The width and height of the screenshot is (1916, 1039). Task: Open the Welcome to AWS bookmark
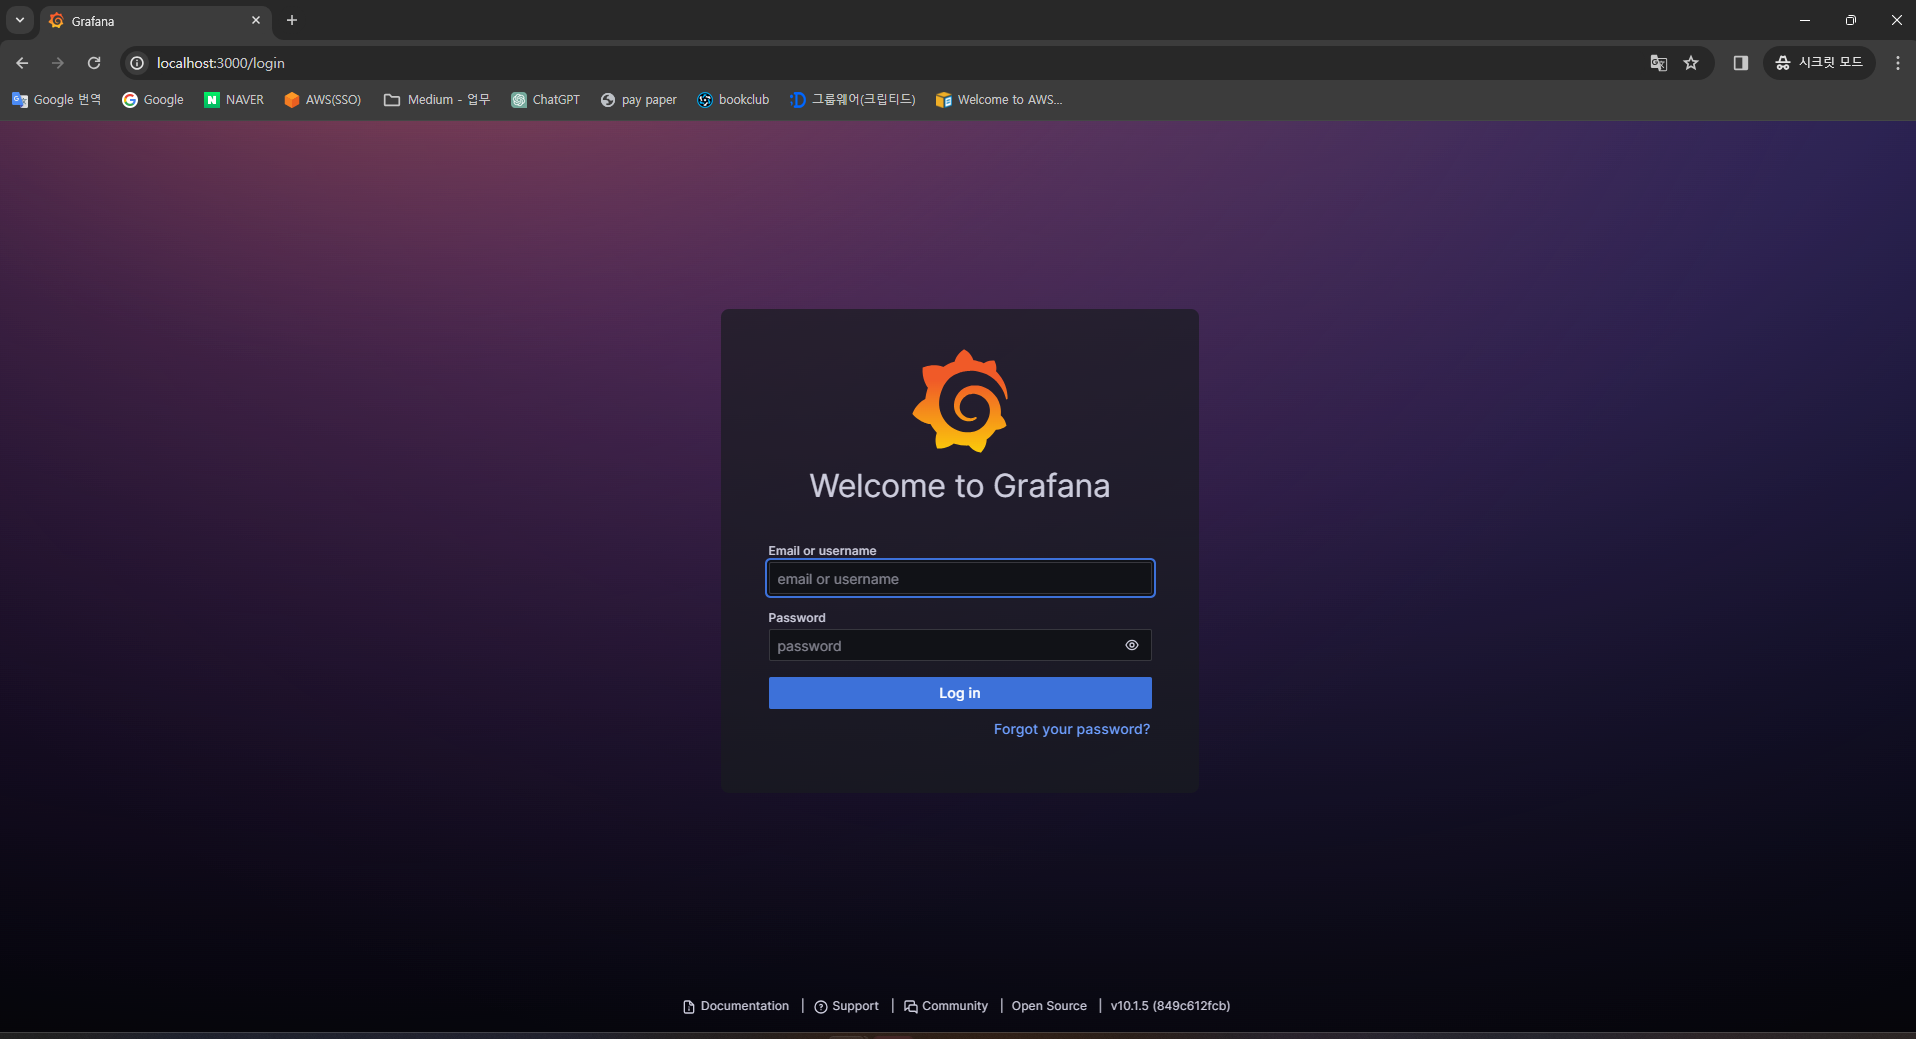[x=999, y=100]
